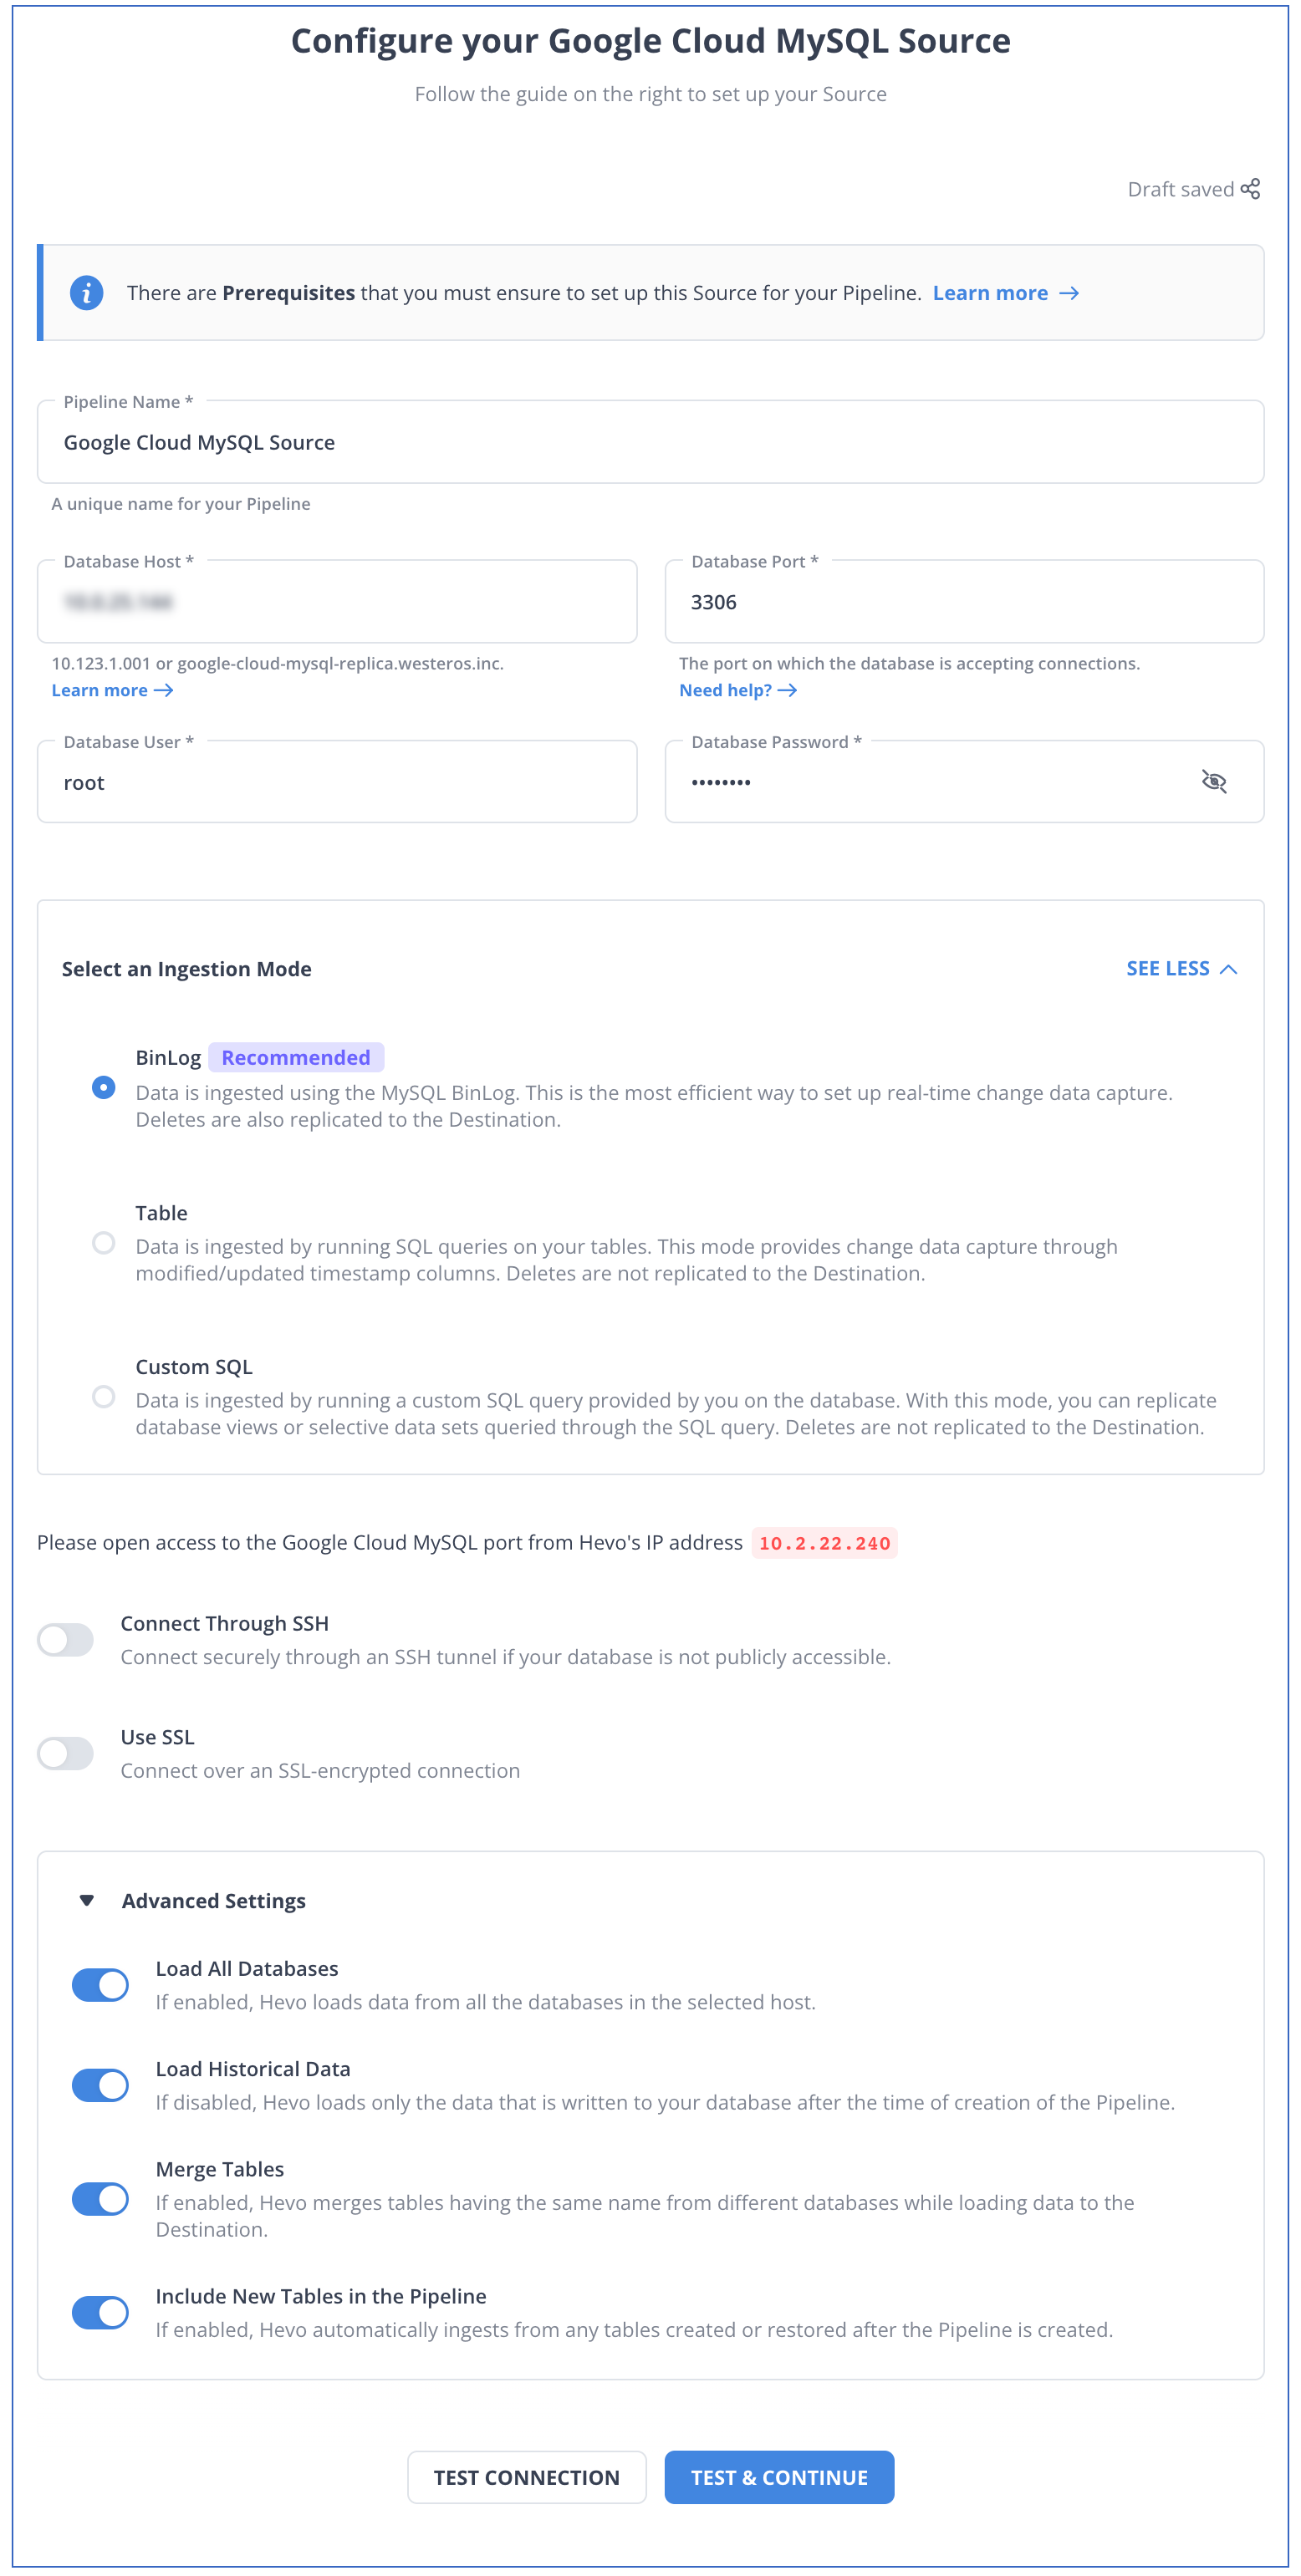
Task: Collapse the Advanced Settings section
Action: point(86,1899)
